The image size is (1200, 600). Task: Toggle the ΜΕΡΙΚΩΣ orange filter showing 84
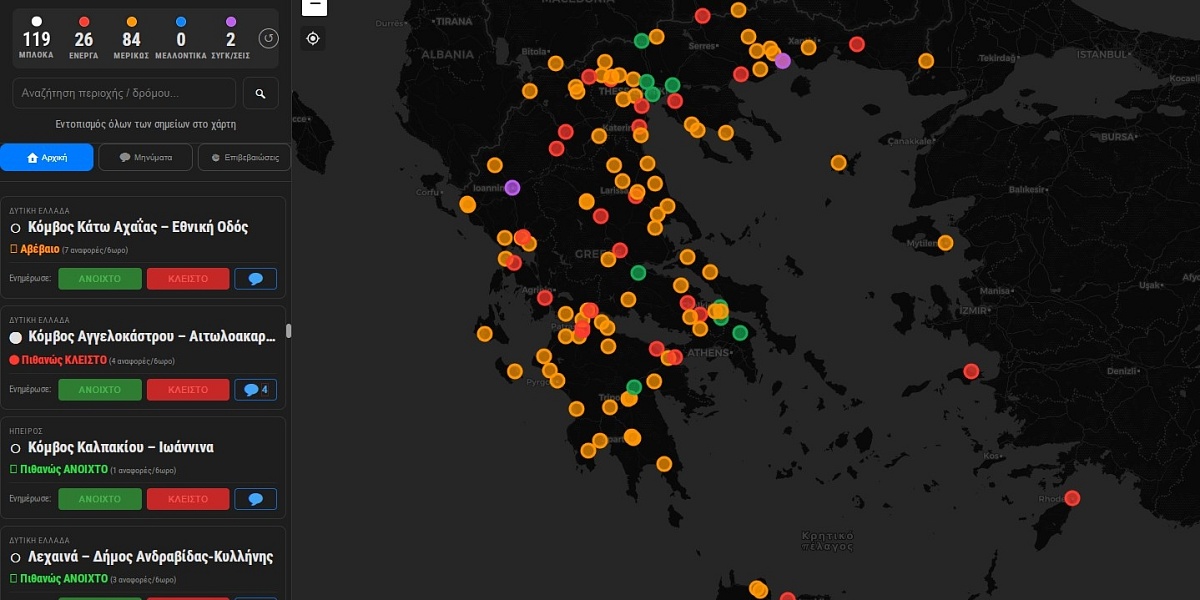click(131, 39)
